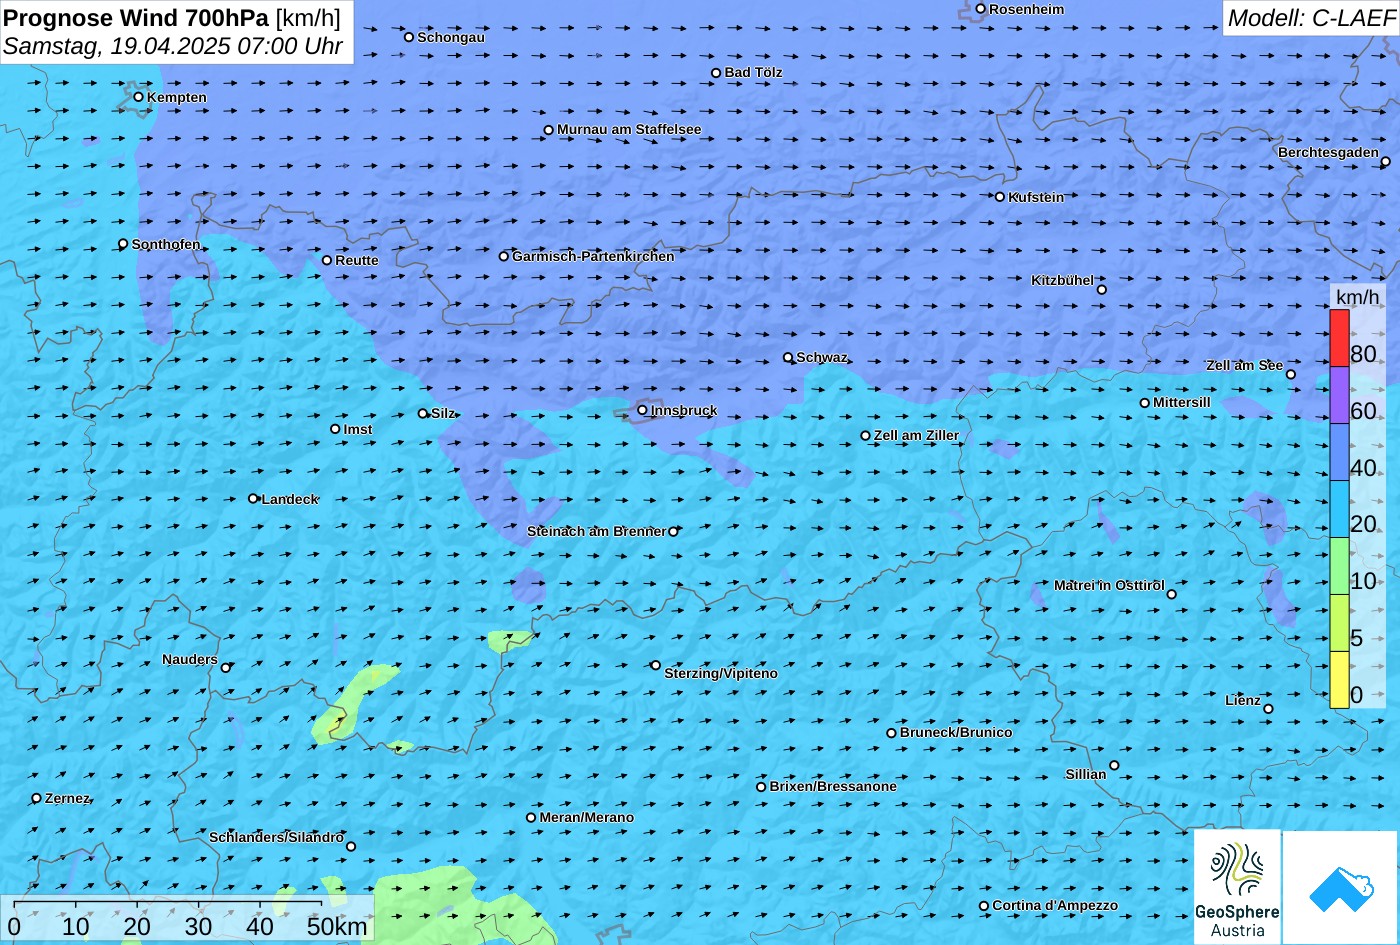Click the Bruneck/Brunico label
This screenshot has height=945, width=1400.
click(956, 732)
